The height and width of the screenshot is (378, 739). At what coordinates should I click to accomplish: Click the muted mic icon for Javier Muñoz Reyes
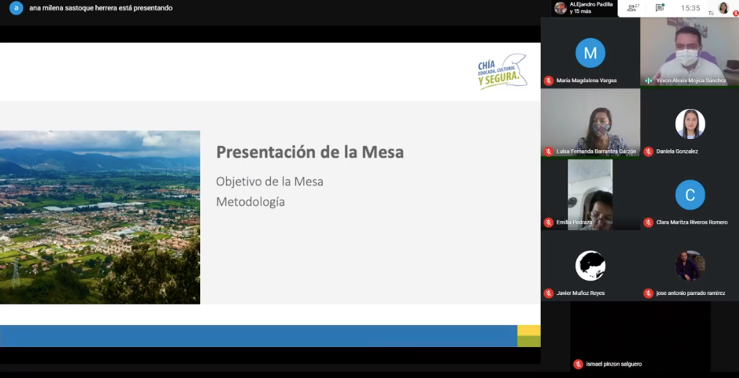coord(548,293)
